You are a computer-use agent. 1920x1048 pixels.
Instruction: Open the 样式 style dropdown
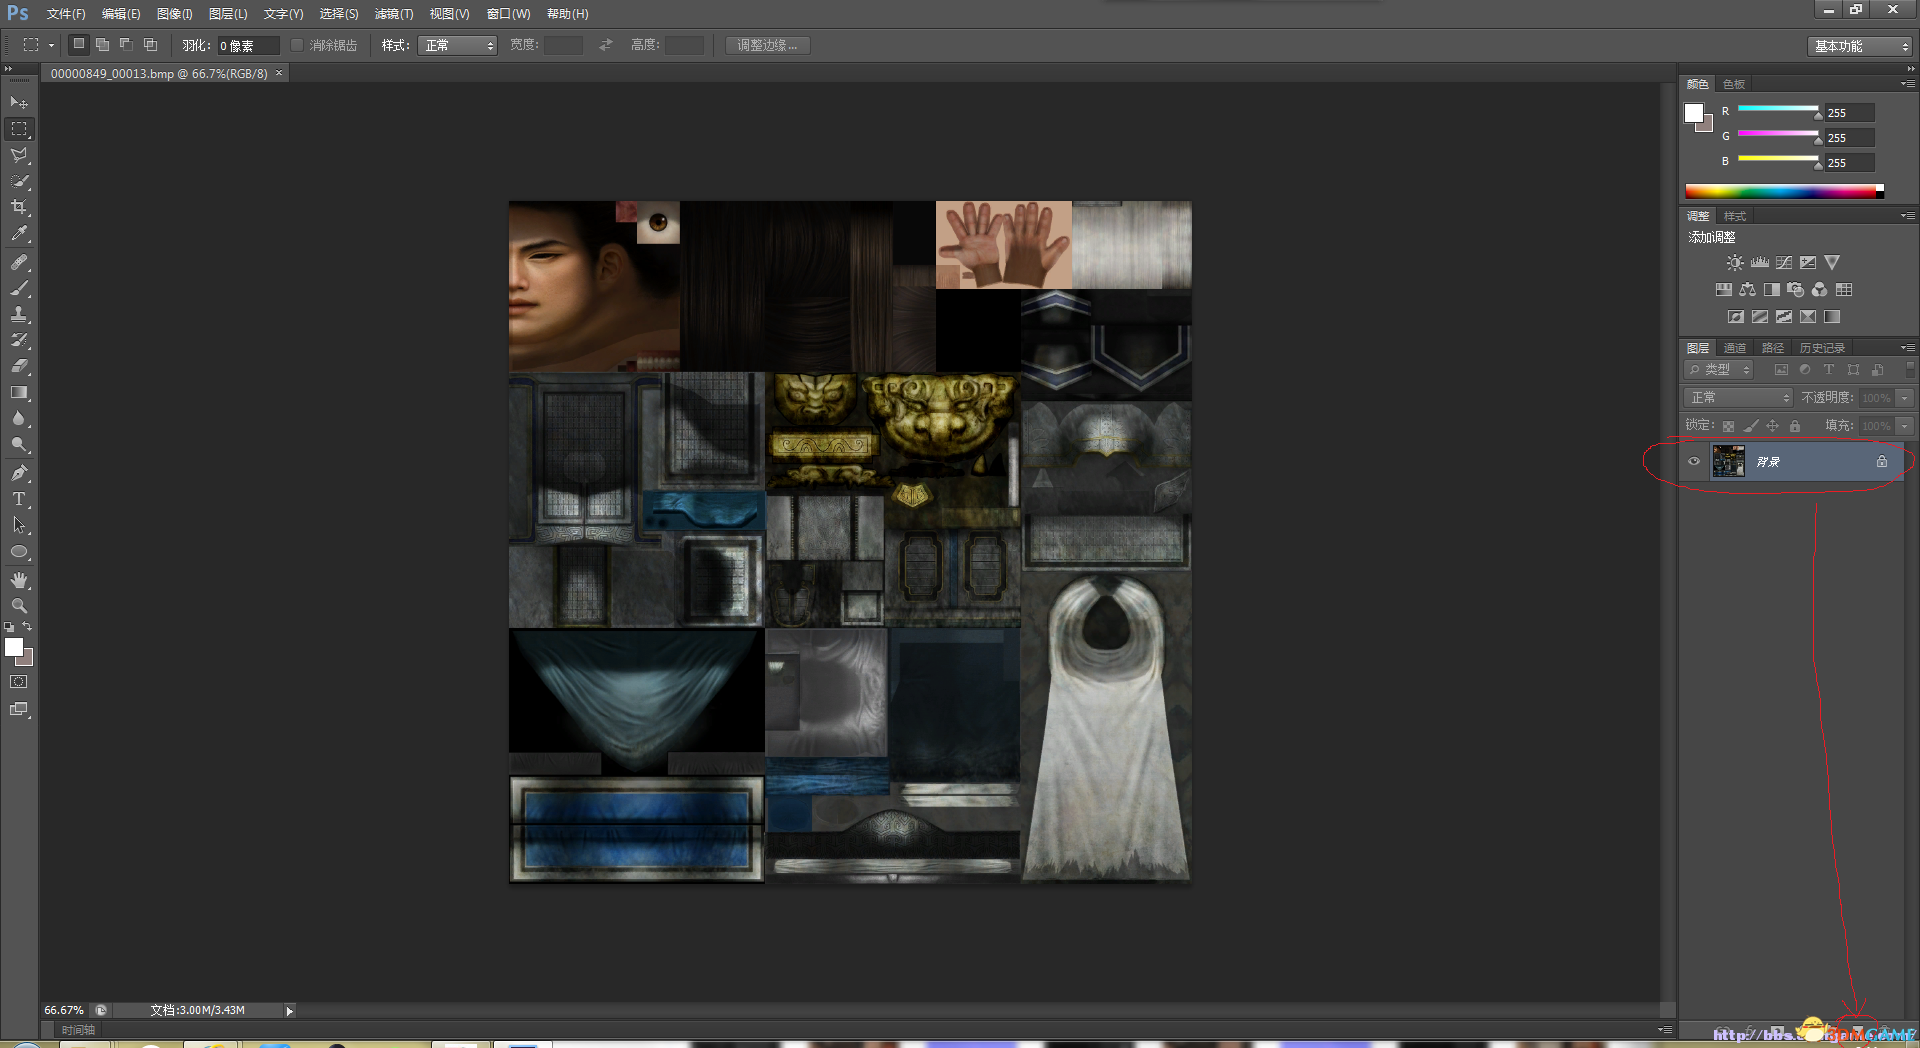click(x=457, y=45)
